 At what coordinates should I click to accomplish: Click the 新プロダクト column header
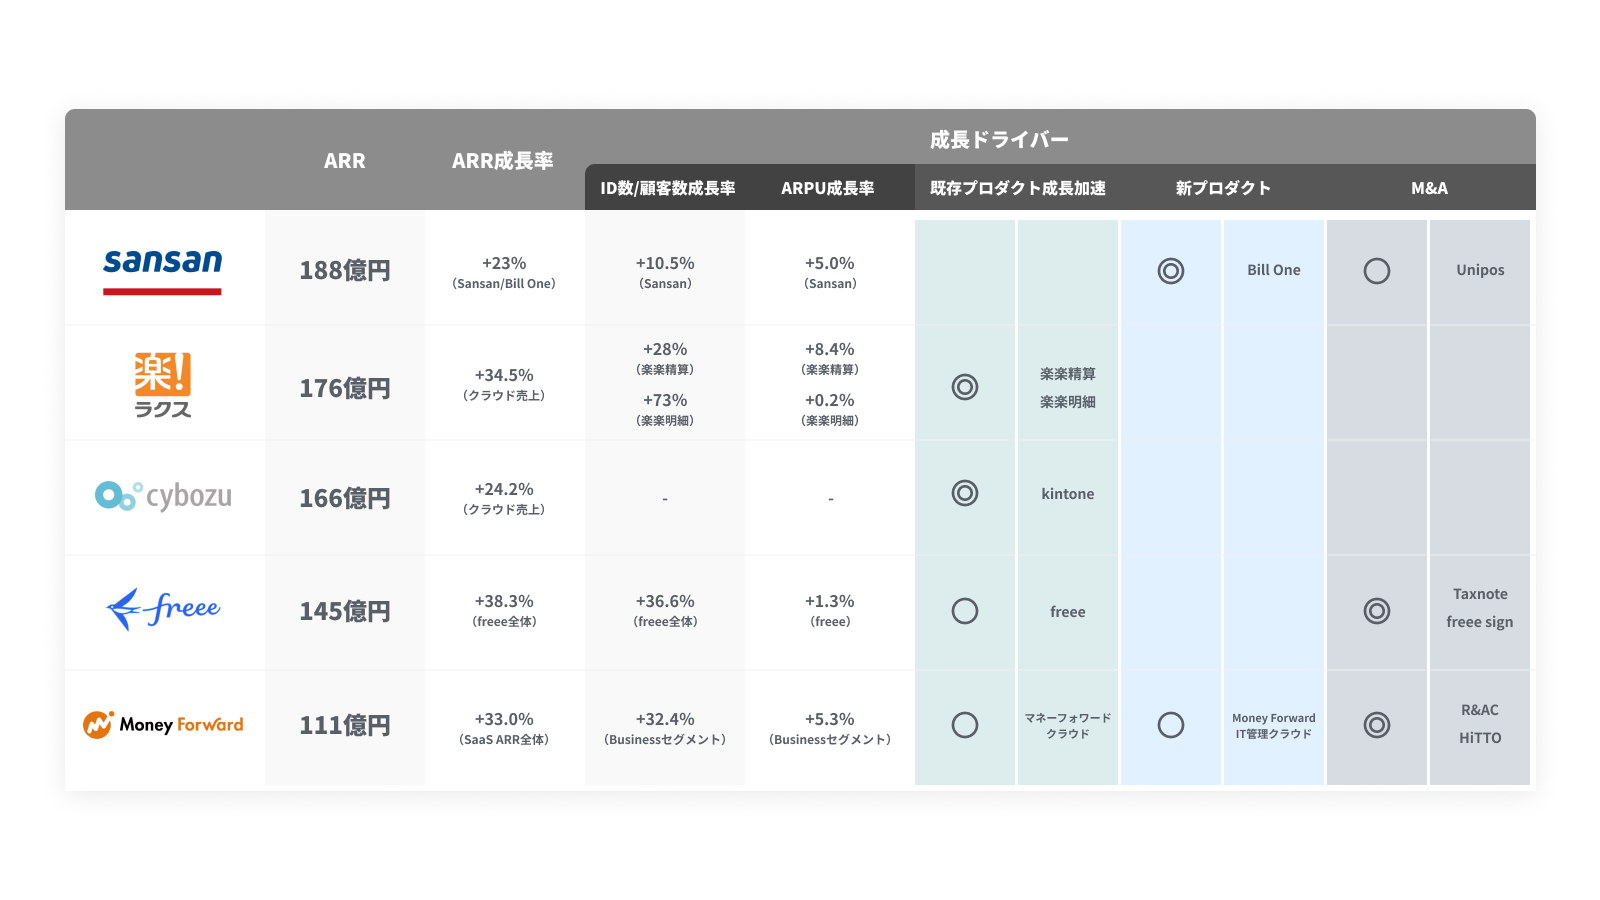tap(1222, 187)
